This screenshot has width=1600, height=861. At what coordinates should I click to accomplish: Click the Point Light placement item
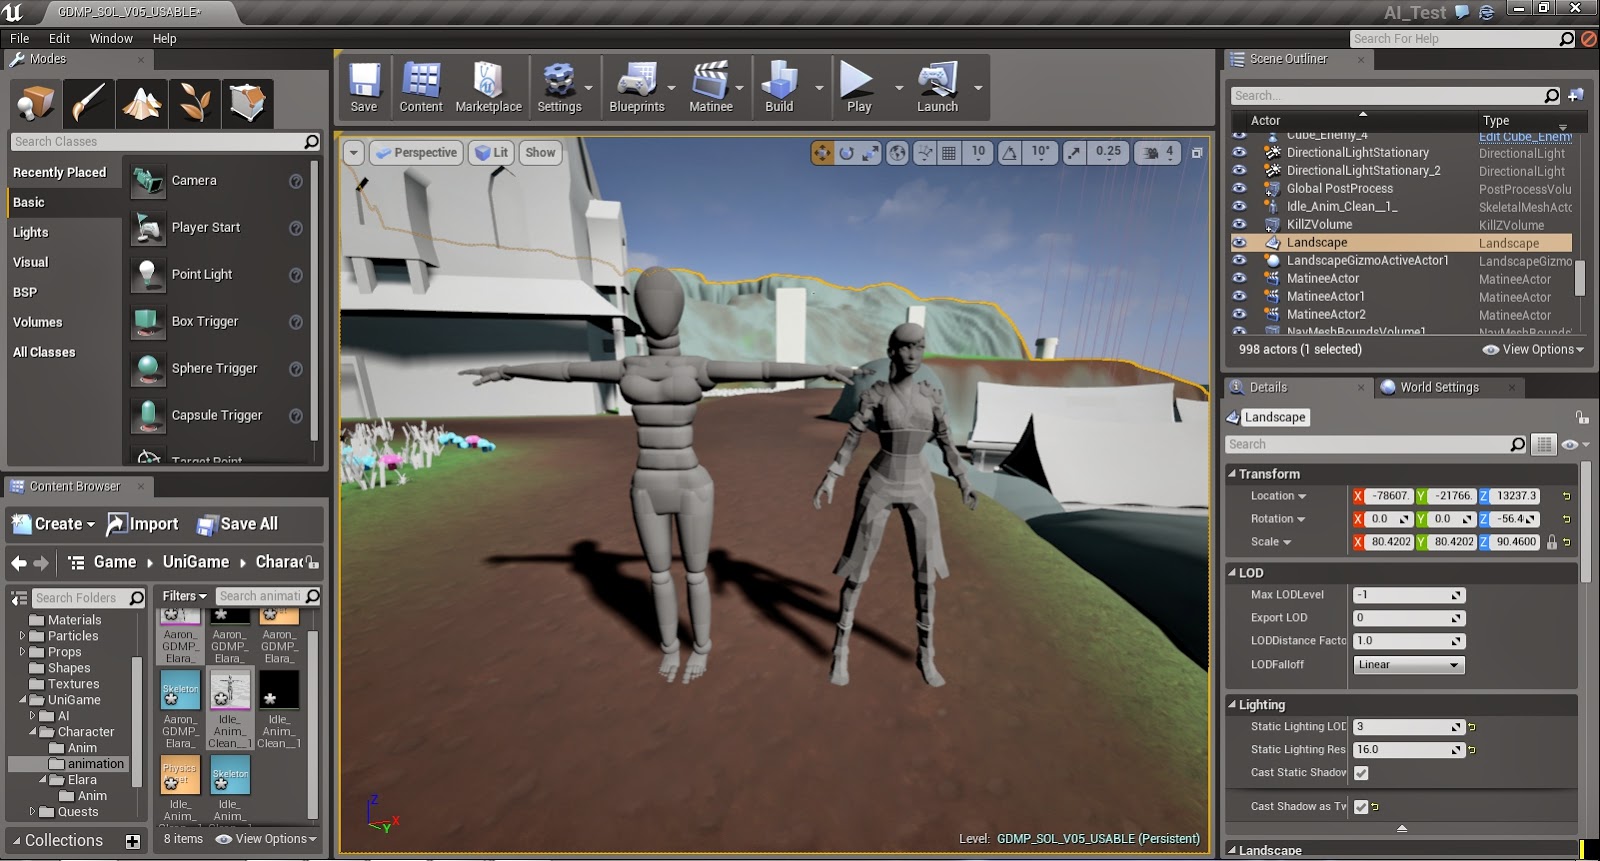217,275
